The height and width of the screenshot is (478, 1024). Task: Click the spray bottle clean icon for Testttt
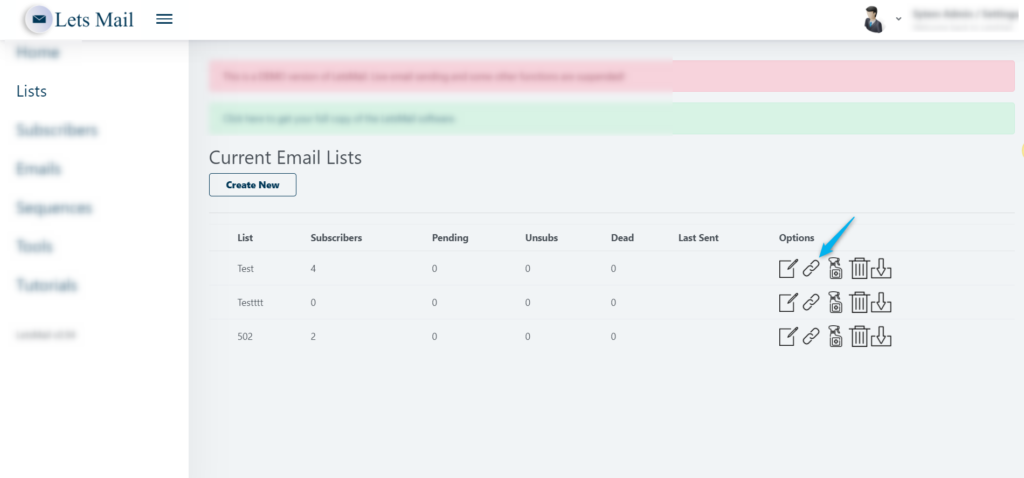pyautogui.click(x=835, y=302)
